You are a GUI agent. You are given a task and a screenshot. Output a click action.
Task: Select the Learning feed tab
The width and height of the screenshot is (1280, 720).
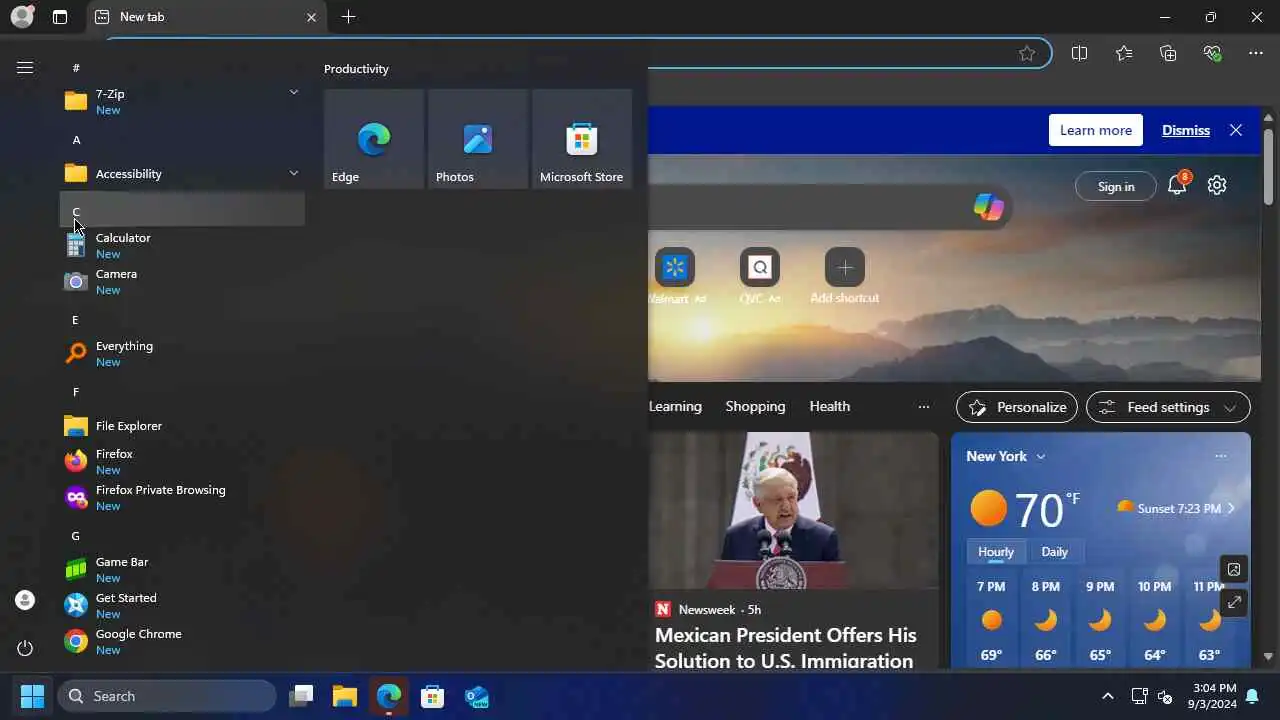pos(675,406)
